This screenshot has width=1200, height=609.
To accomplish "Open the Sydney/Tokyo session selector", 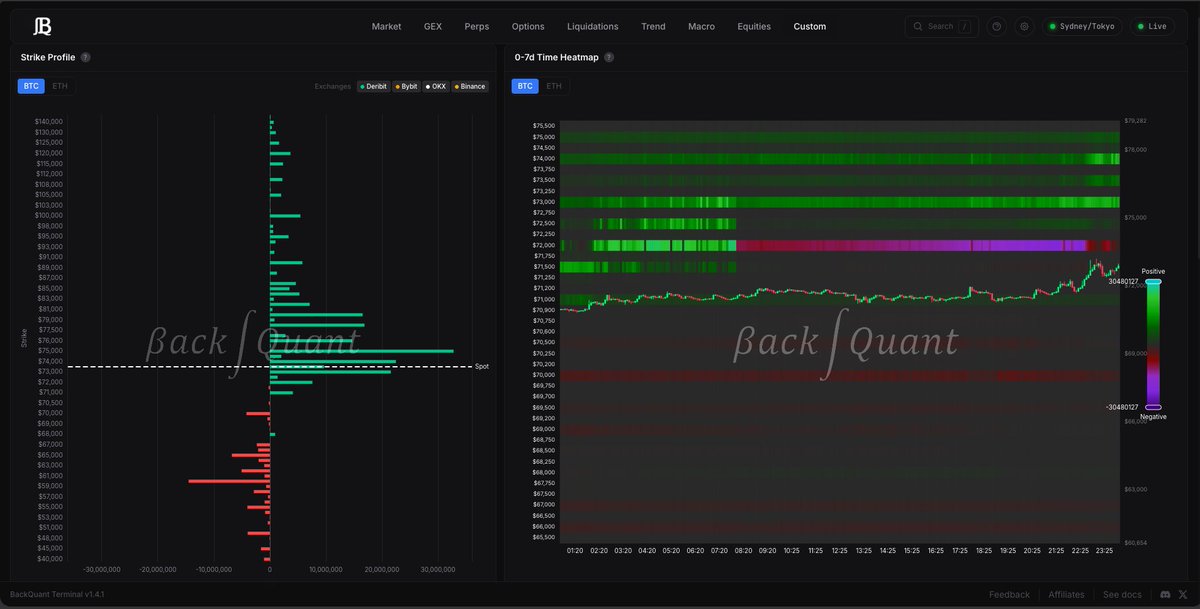I will (1082, 26).
